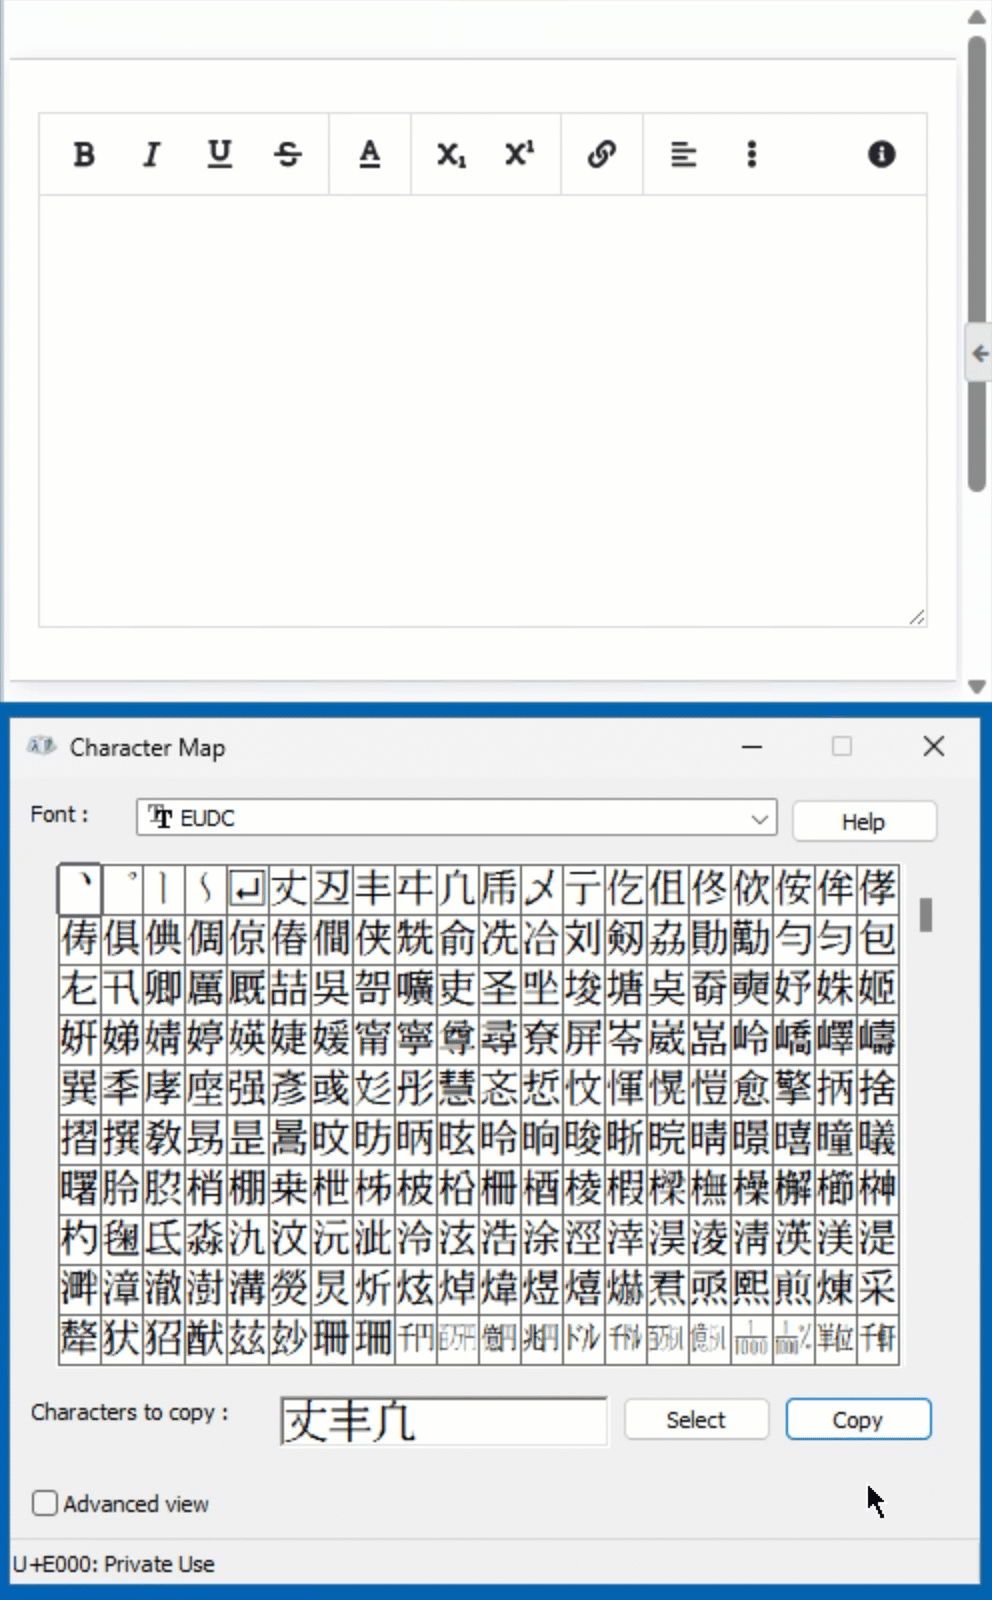Select the 凢 character in the first row
Viewport: 992px width, 1600px height.
(x=457, y=889)
